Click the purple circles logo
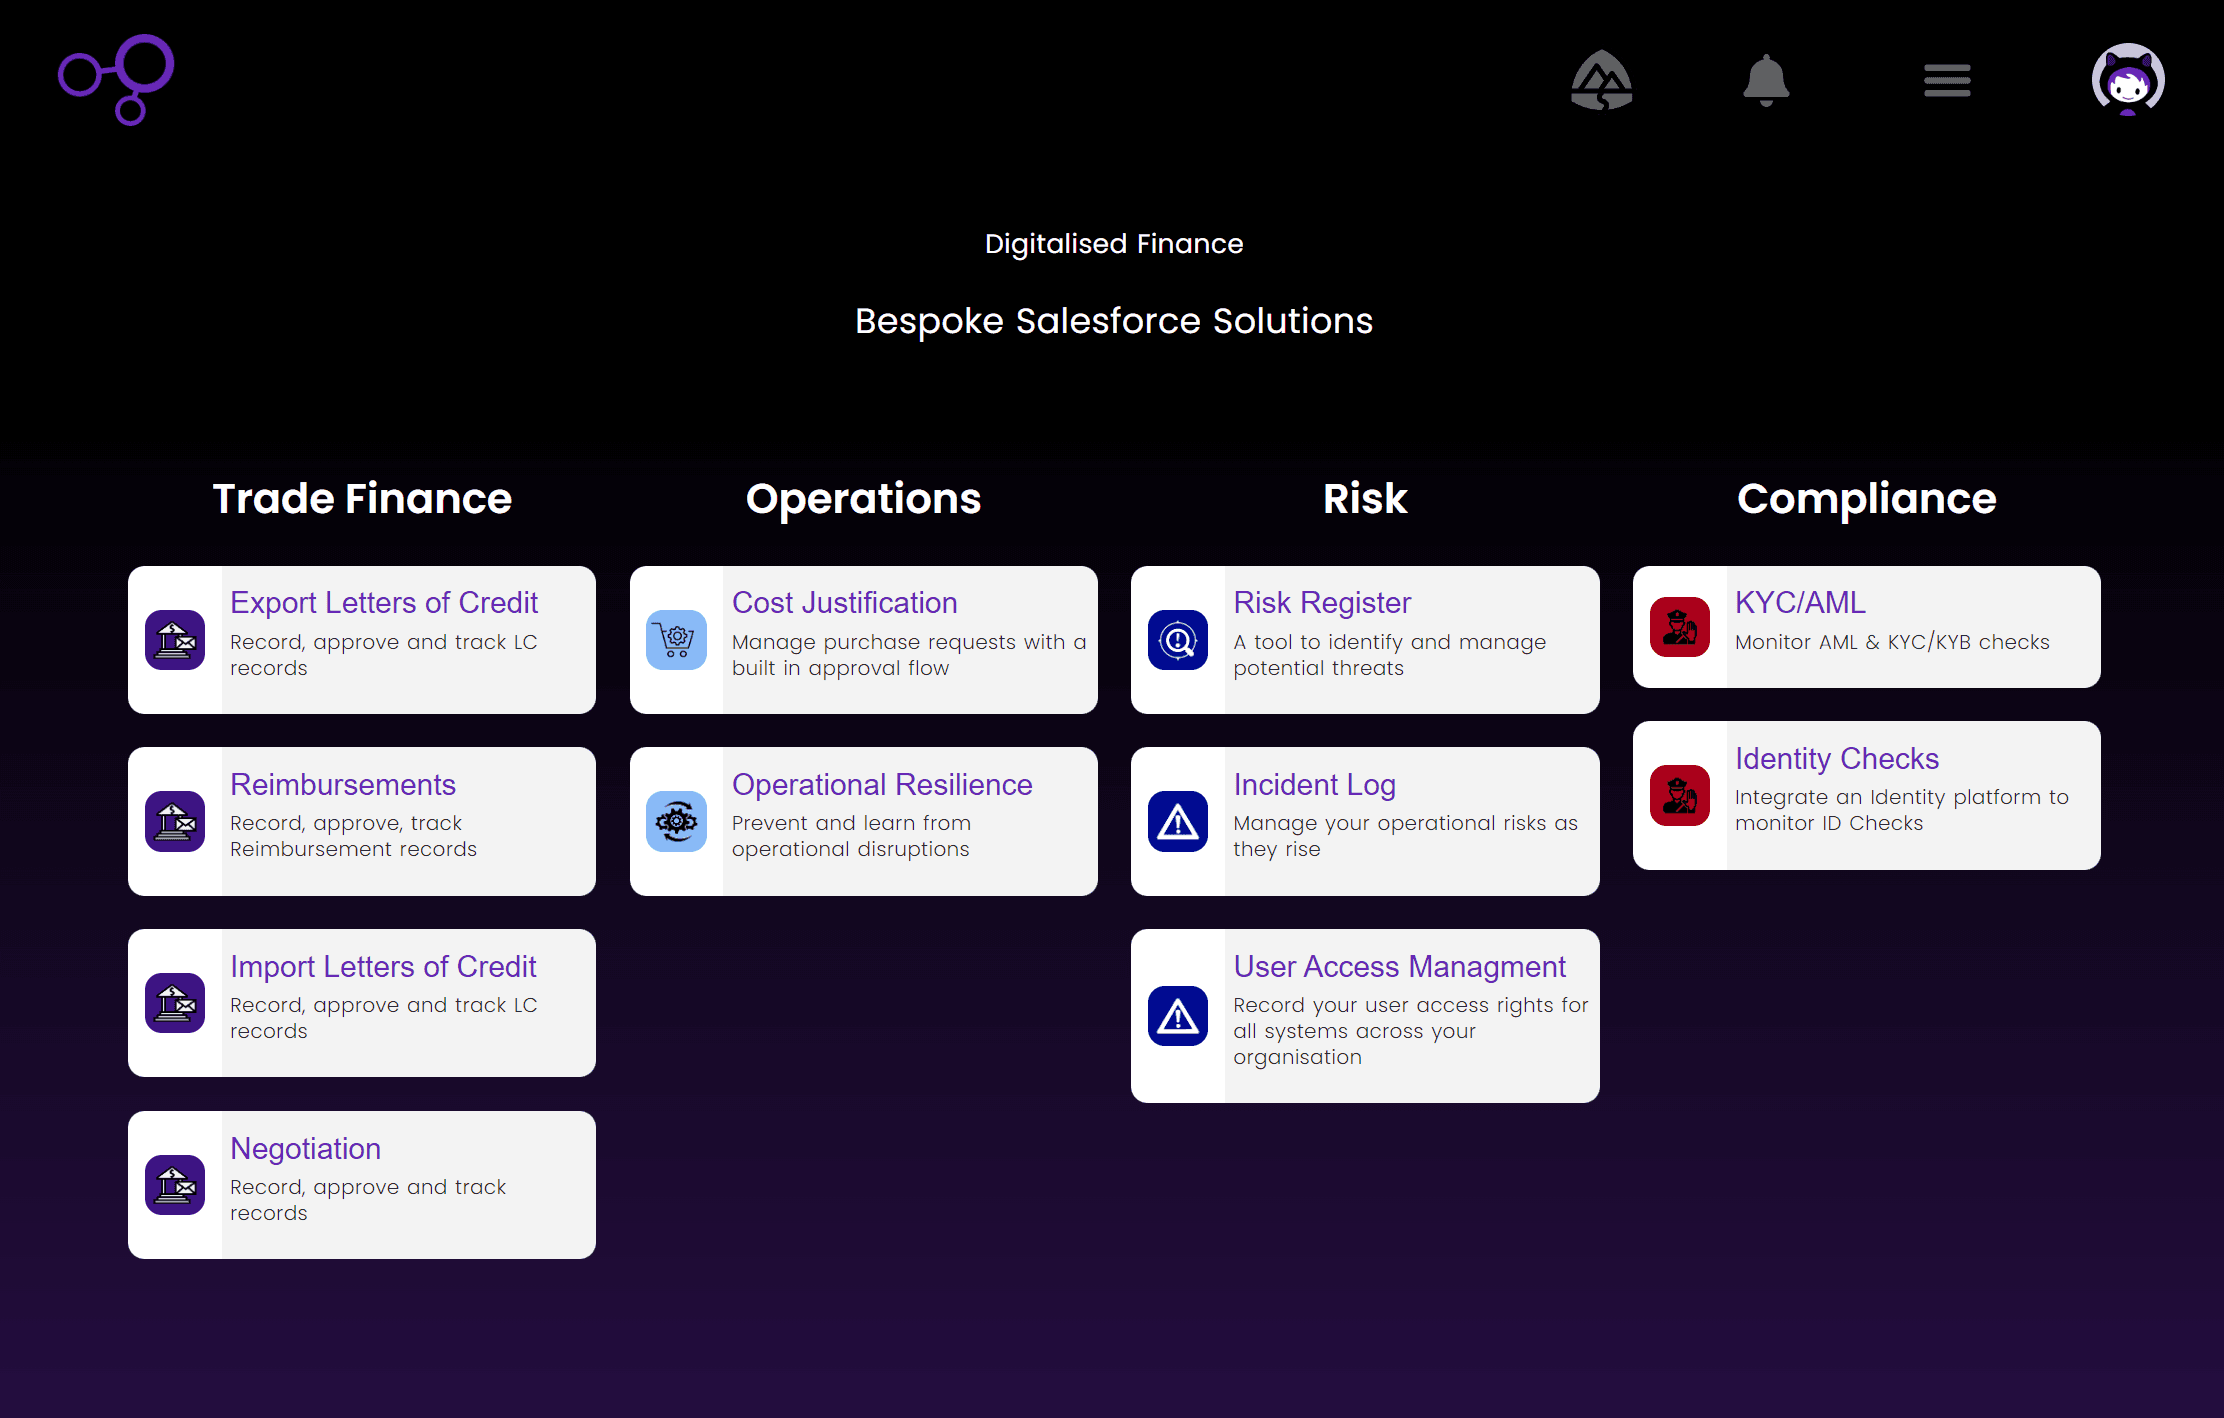This screenshot has height=1418, width=2224. [x=116, y=79]
